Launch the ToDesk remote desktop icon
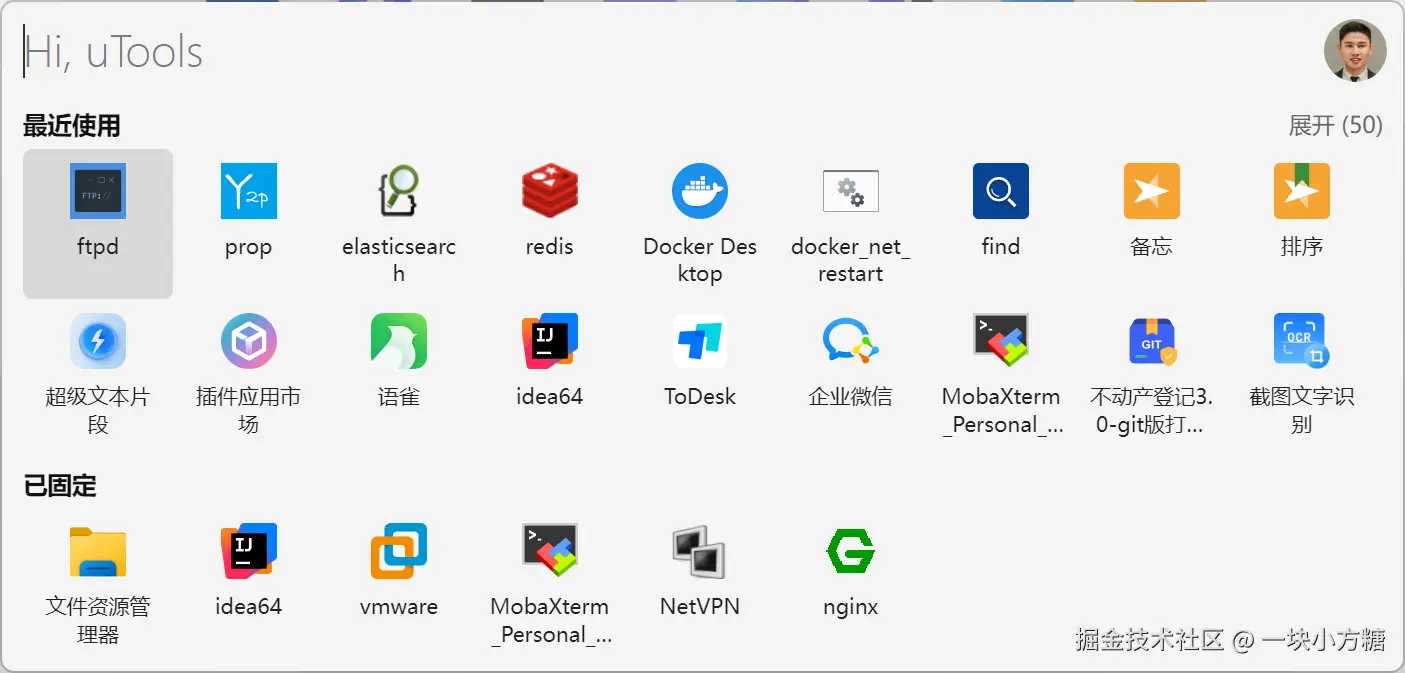This screenshot has width=1405, height=673. coord(700,341)
